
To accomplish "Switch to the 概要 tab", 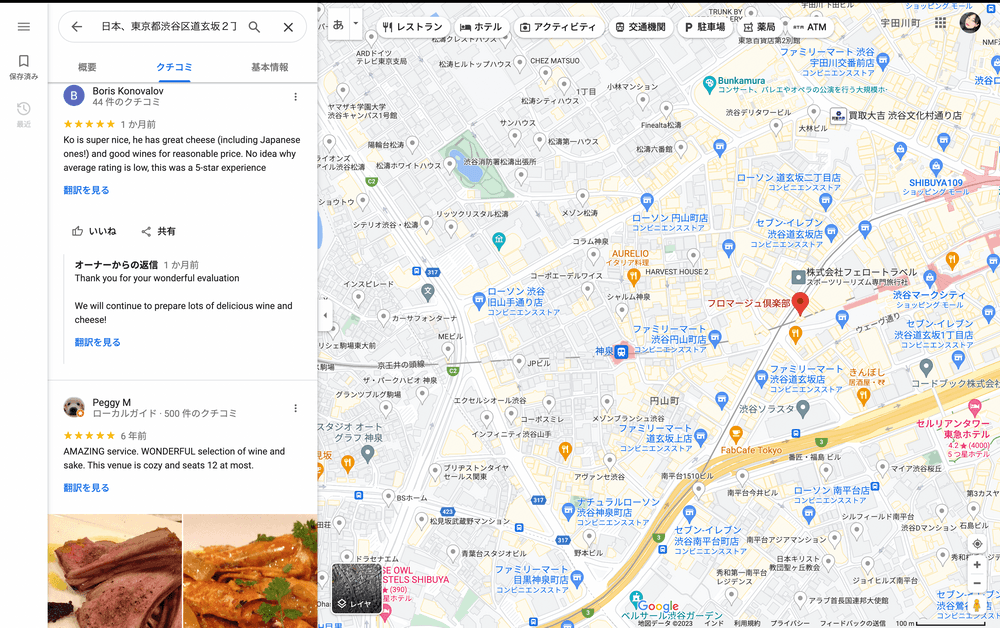I will pos(87,67).
